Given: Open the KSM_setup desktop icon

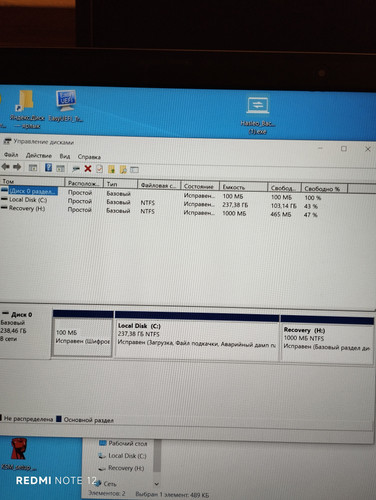Looking at the screenshot, I should click(x=19, y=455).
